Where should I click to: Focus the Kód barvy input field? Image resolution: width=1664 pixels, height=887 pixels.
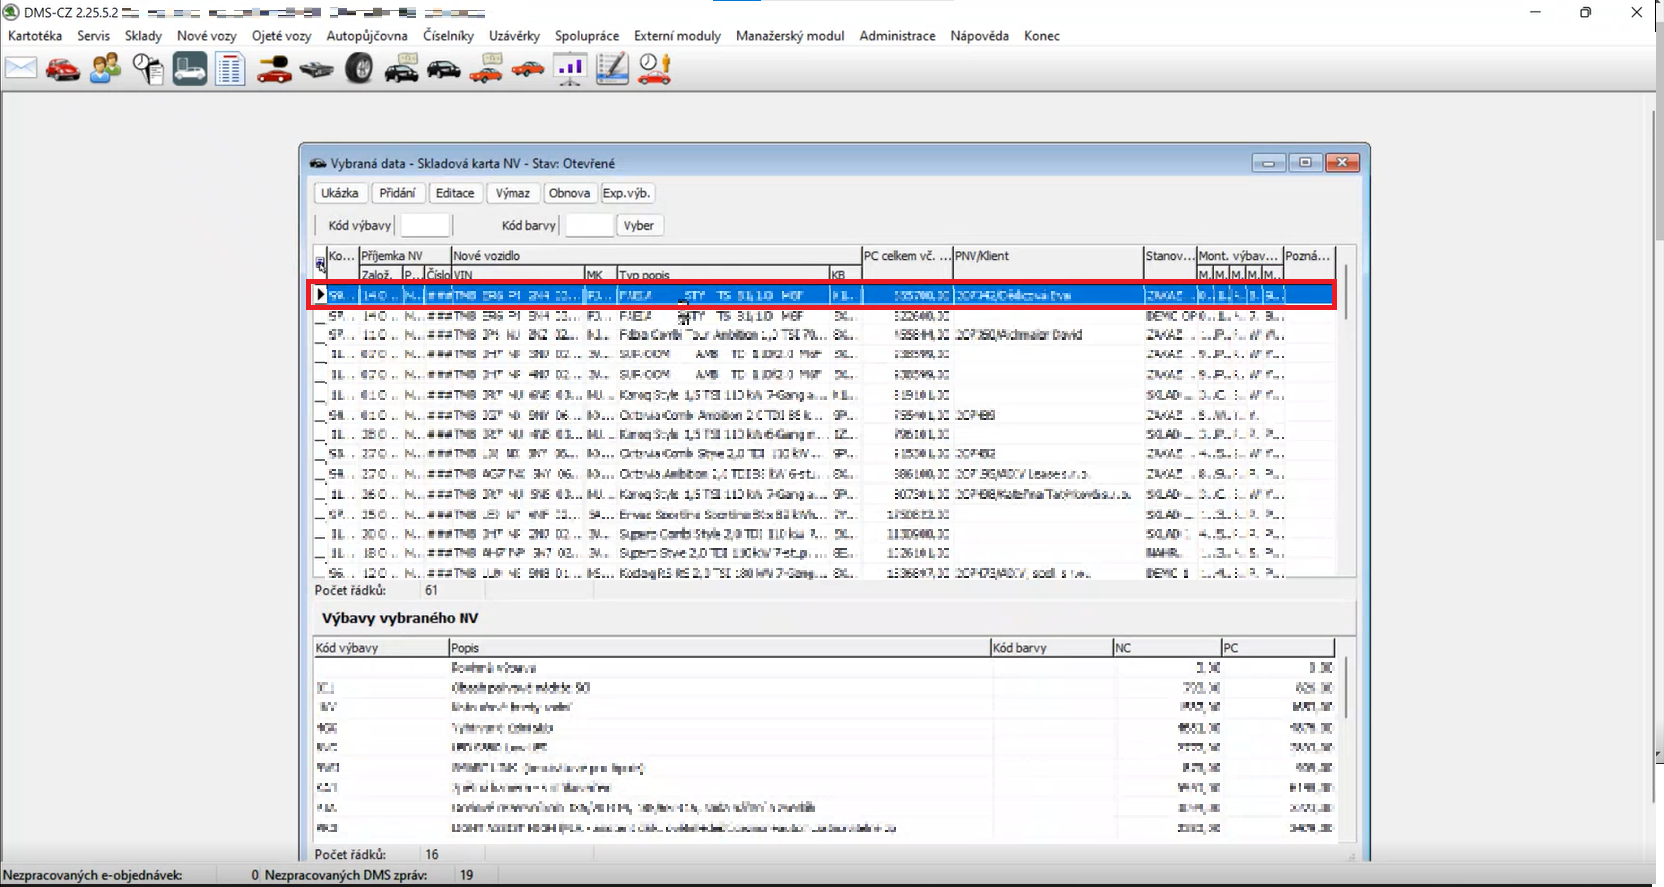click(x=589, y=226)
